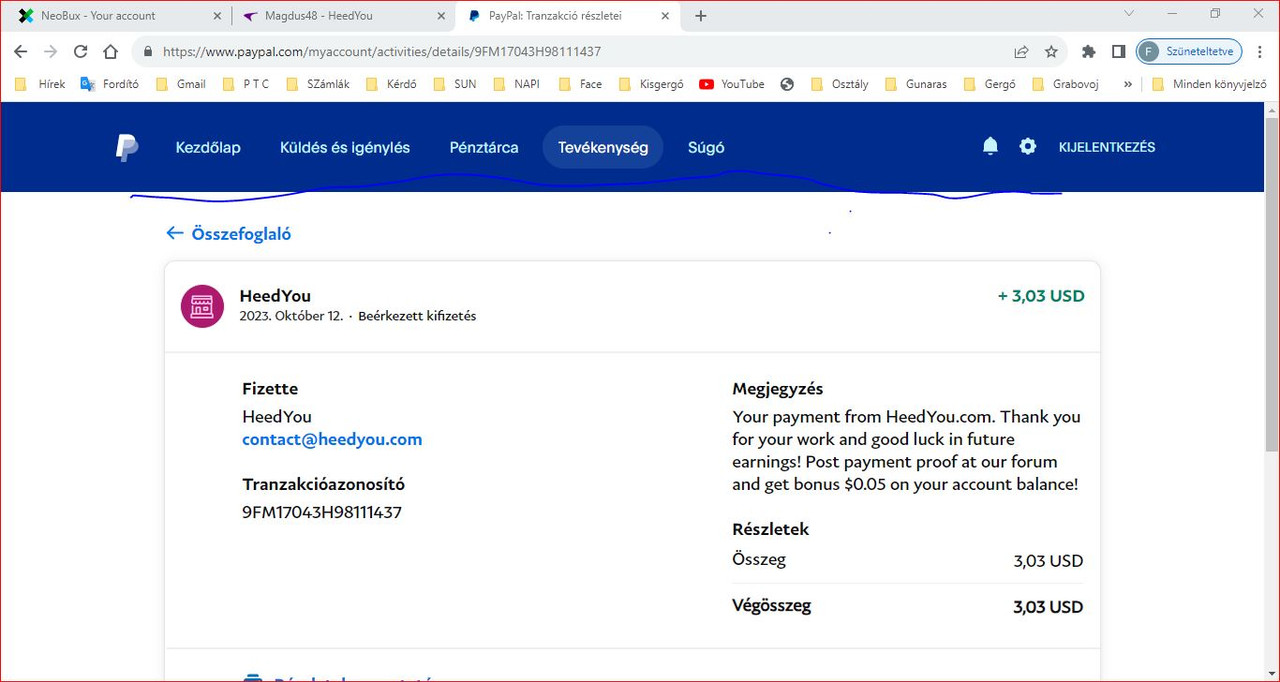This screenshot has width=1280, height=682.
Task: Click the Szüneteltetve profile button
Action: click(1189, 51)
